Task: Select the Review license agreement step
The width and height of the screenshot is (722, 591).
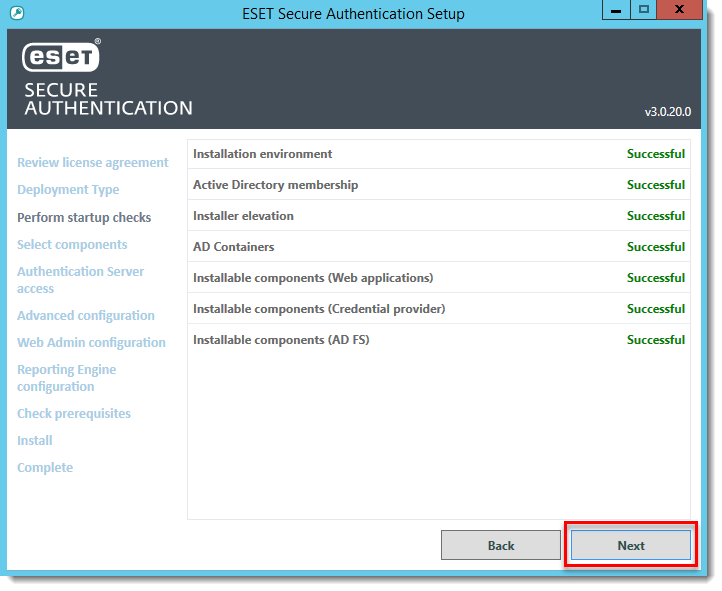Action: [x=93, y=162]
